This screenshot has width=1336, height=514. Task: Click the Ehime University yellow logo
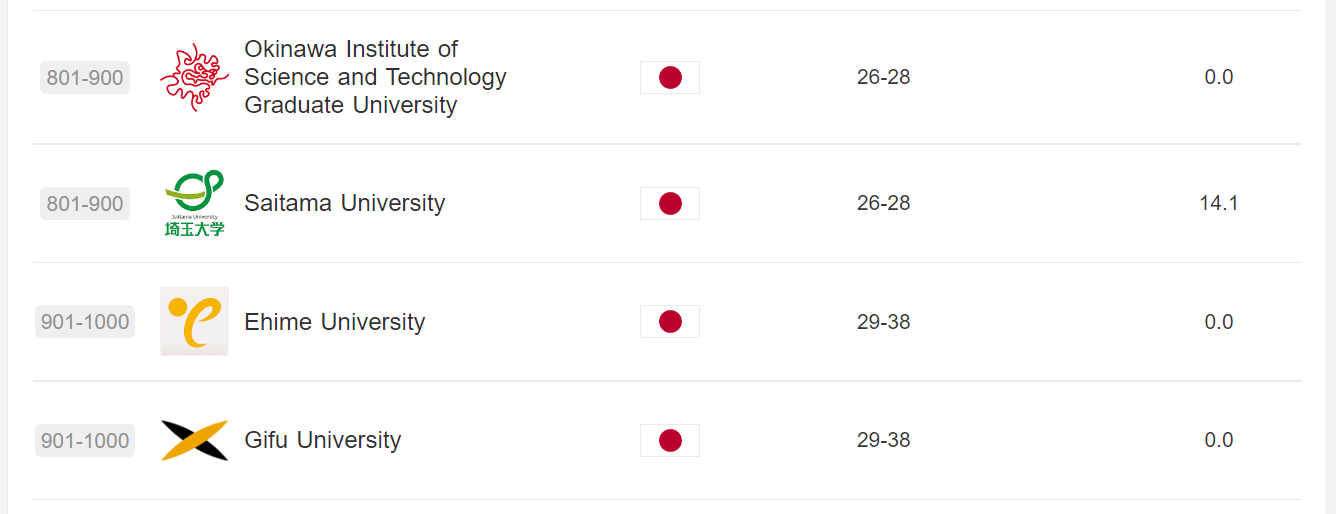194,321
